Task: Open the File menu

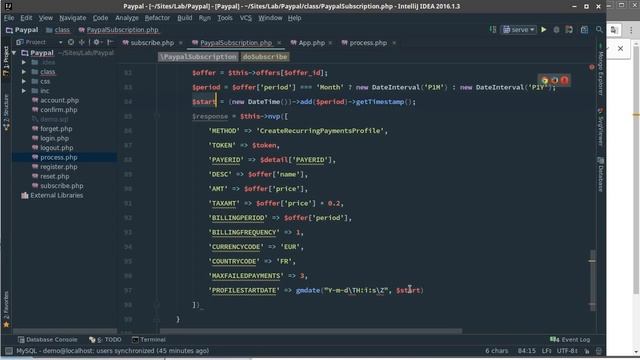Action: (x=9, y=18)
